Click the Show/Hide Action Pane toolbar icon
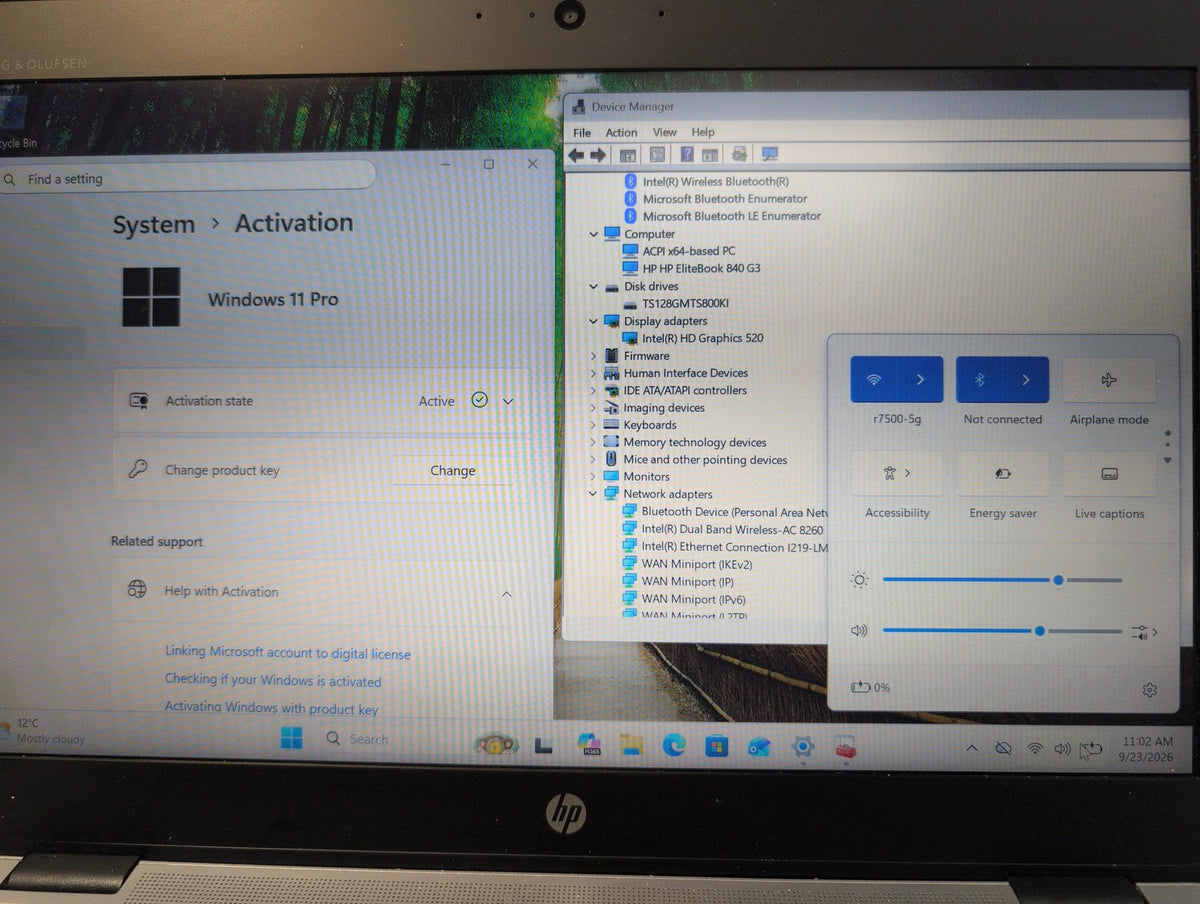This screenshot has width=1200, height=904. [x=710, y=155]
